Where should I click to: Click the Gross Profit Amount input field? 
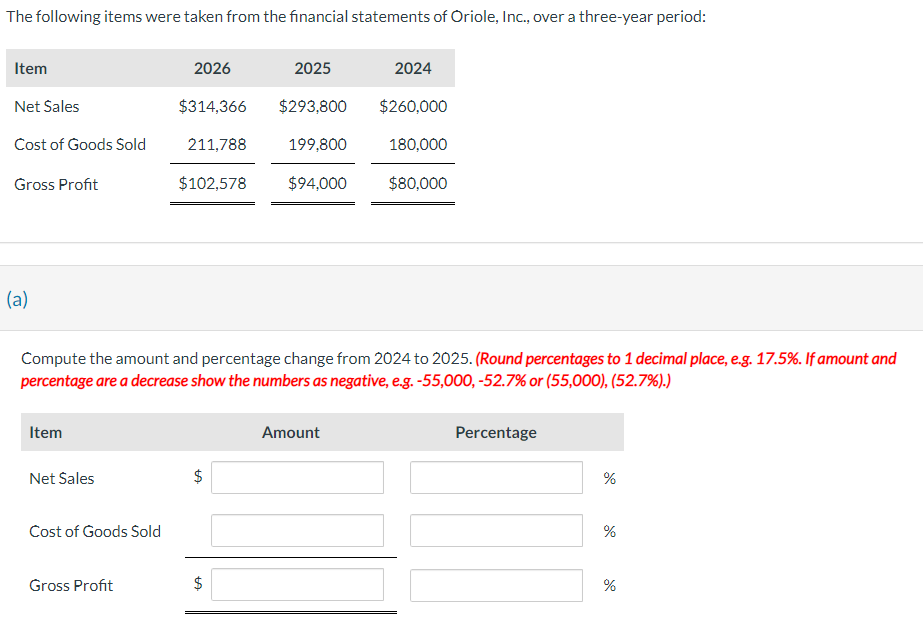297,584
